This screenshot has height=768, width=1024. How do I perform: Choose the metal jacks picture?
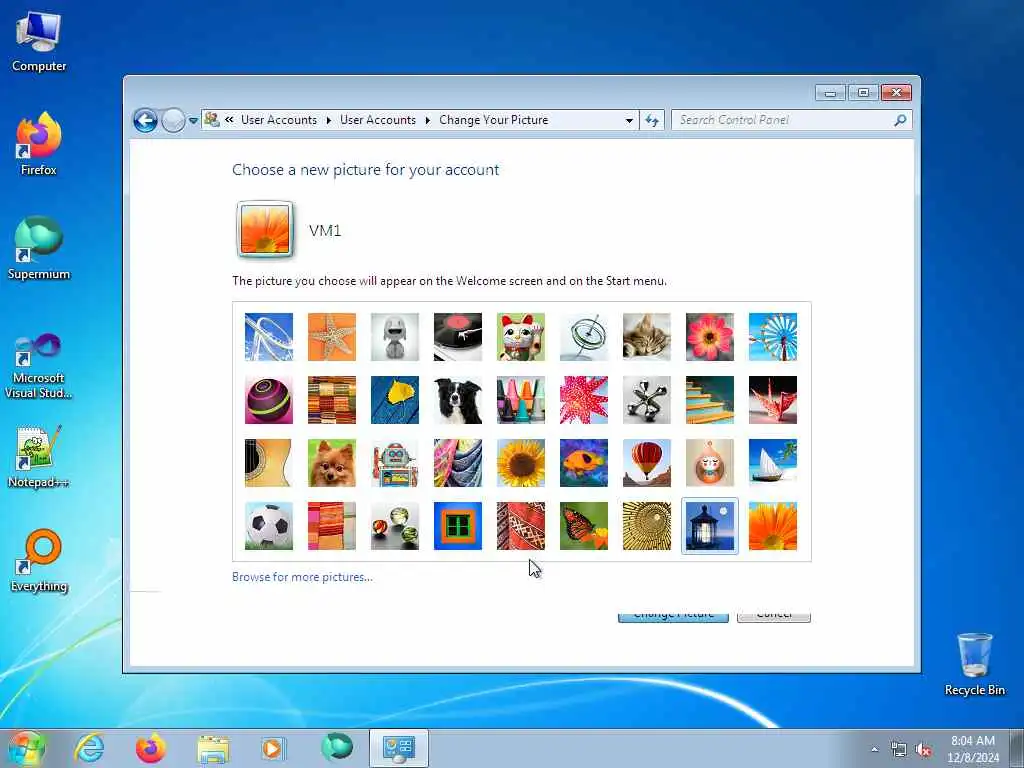pyautogui.click(x=647, y=400)
